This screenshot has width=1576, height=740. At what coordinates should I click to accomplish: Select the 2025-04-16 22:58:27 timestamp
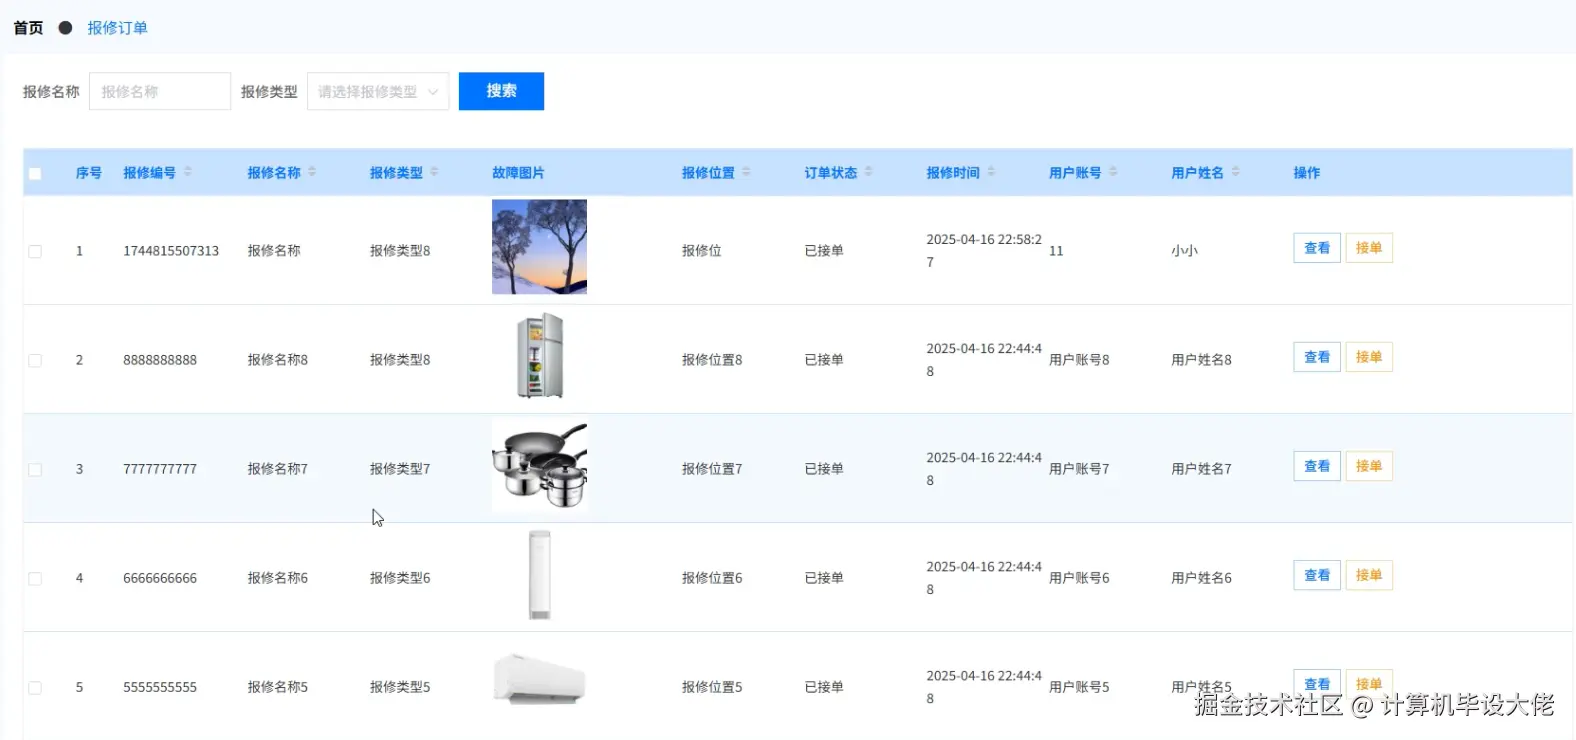(984, 251)
